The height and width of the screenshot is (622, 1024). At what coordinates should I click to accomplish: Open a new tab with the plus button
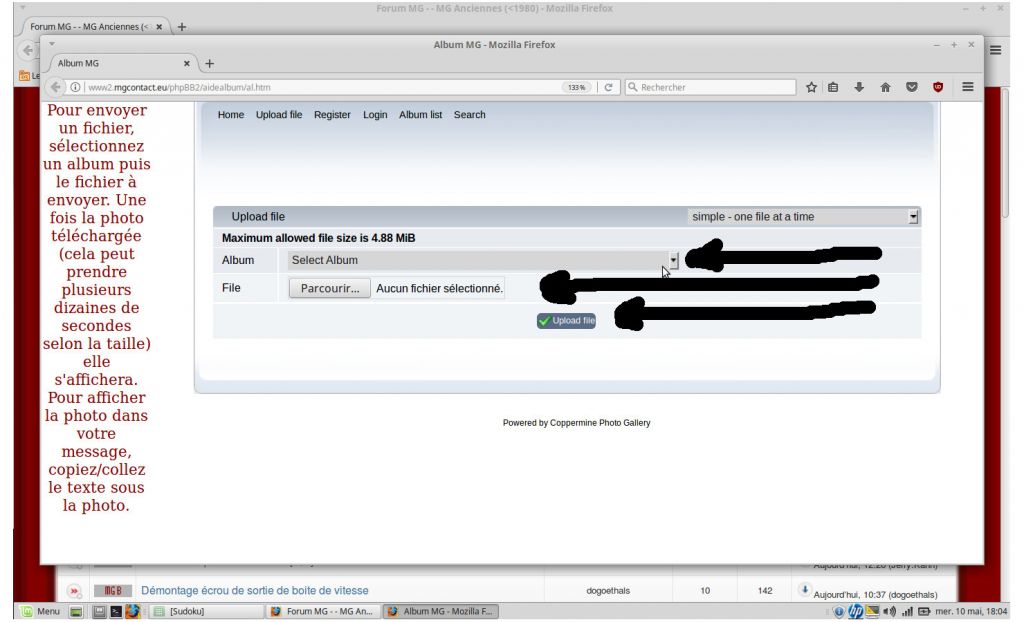click(210, 63)
